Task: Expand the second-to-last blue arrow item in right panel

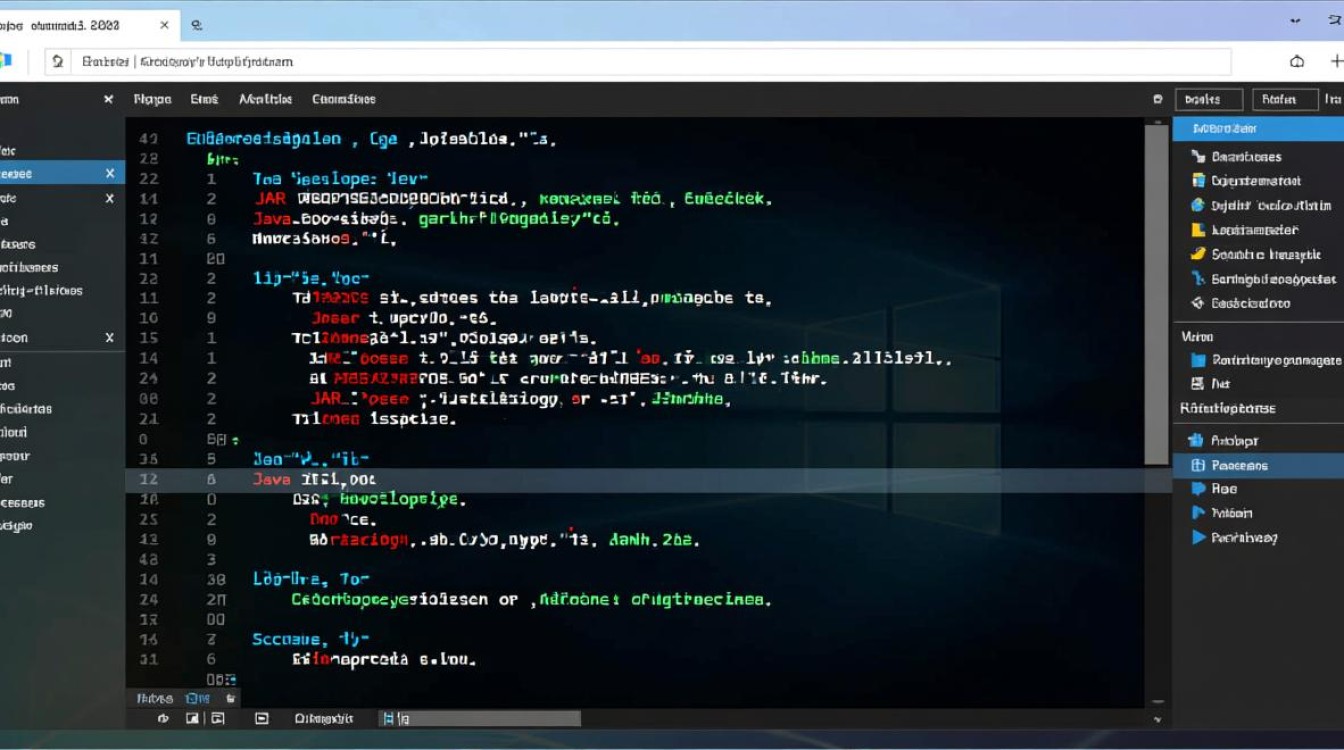Action: point(1198,513)
